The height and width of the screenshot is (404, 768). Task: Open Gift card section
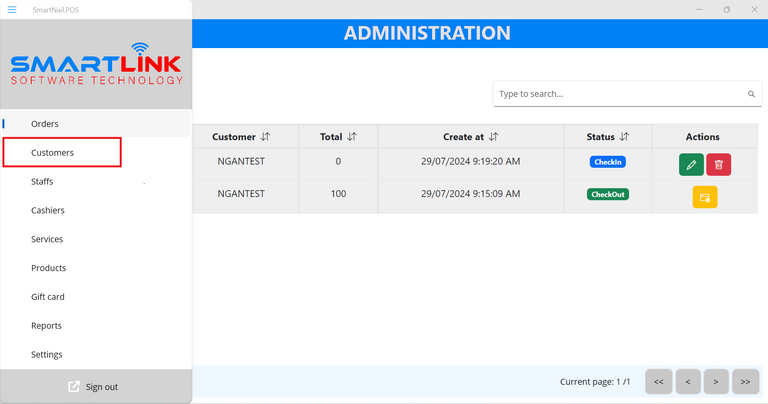click(x=48, y=297)
